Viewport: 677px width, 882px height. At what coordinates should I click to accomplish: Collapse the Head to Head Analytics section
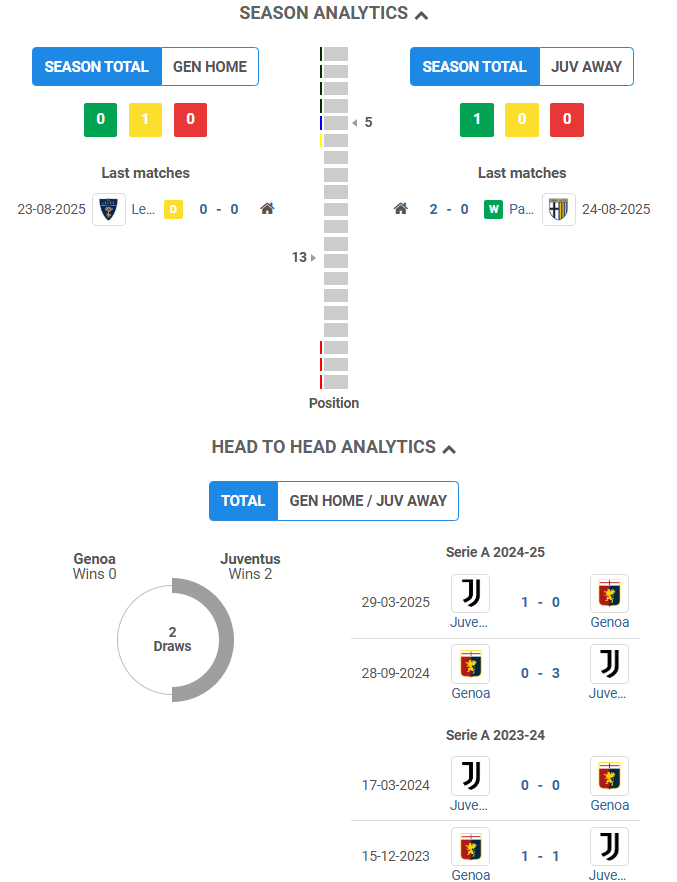point(449,449)
